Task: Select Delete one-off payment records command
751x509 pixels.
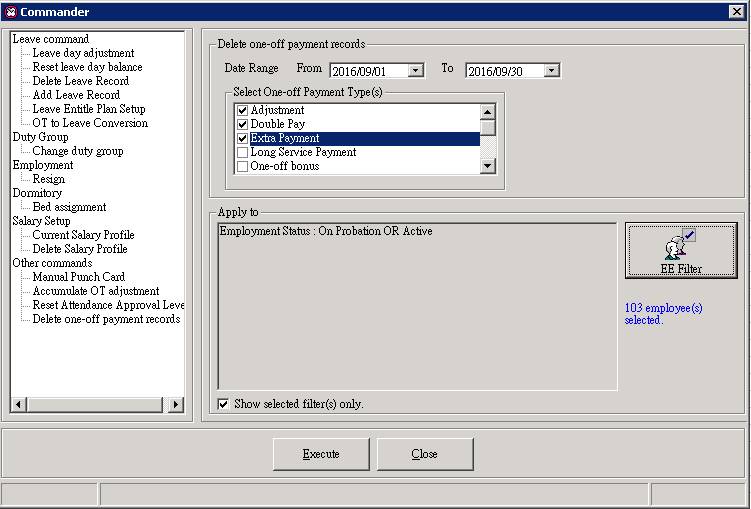Action: point(106,319)
